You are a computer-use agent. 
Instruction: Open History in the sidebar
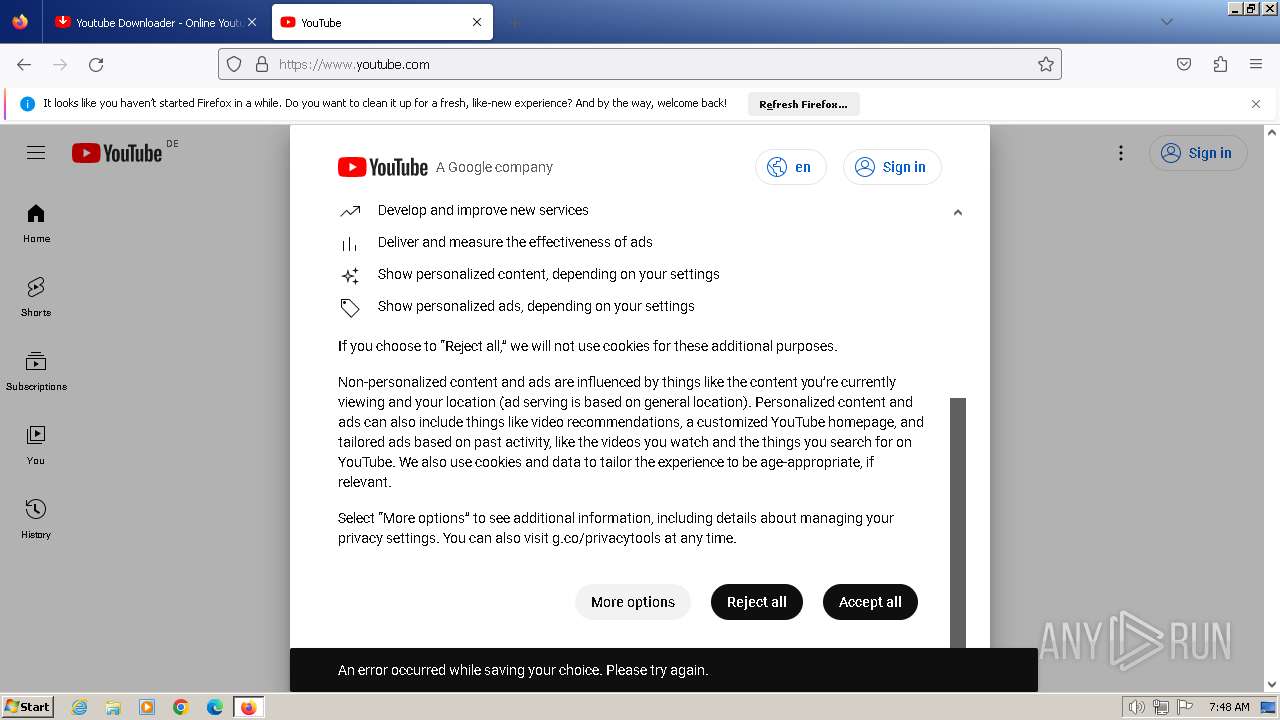pos(36,520)
